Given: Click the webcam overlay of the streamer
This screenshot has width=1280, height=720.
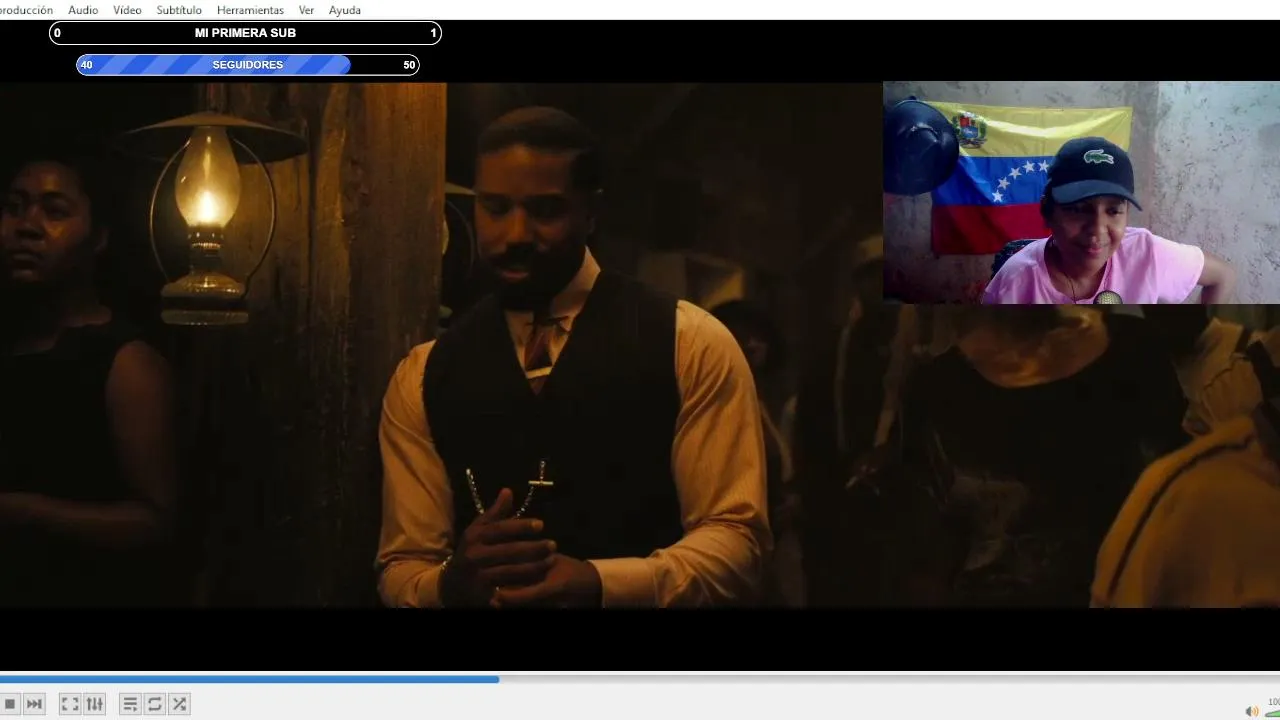Looking at the screenshot, I should click(x=1081, y=192).
